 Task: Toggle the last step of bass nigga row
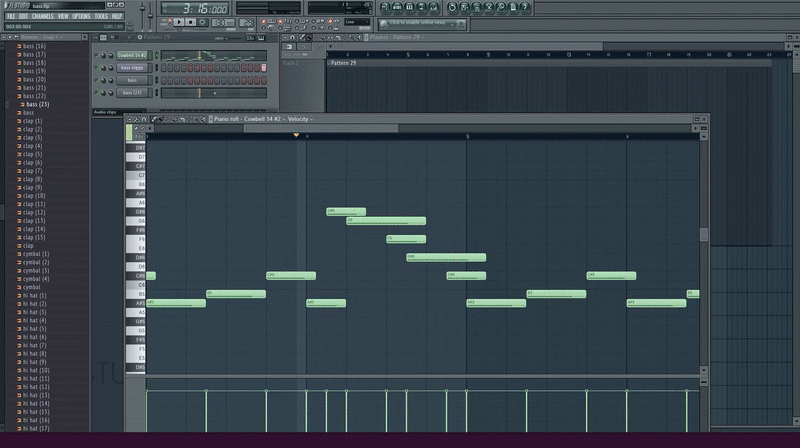pyautogui.click(x=264, y=68)
